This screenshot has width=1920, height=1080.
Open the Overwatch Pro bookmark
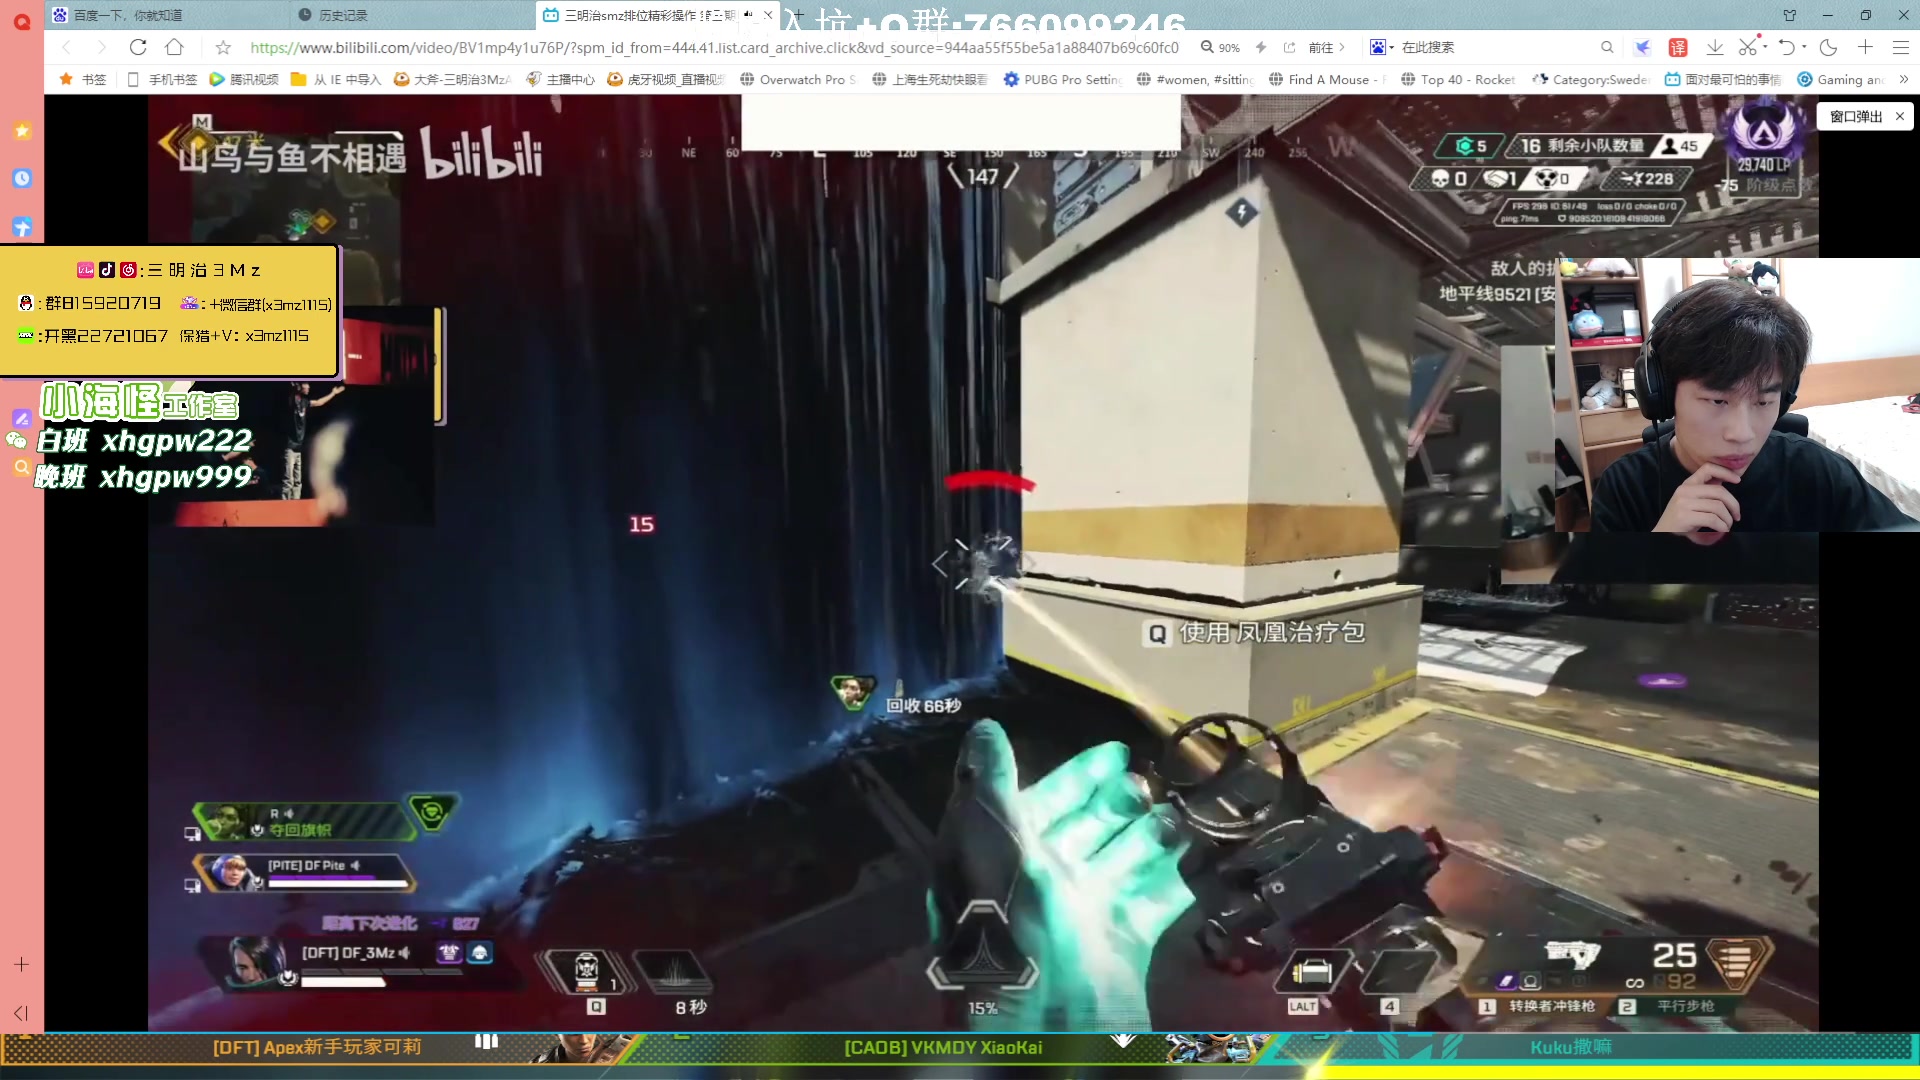[798, 79]
